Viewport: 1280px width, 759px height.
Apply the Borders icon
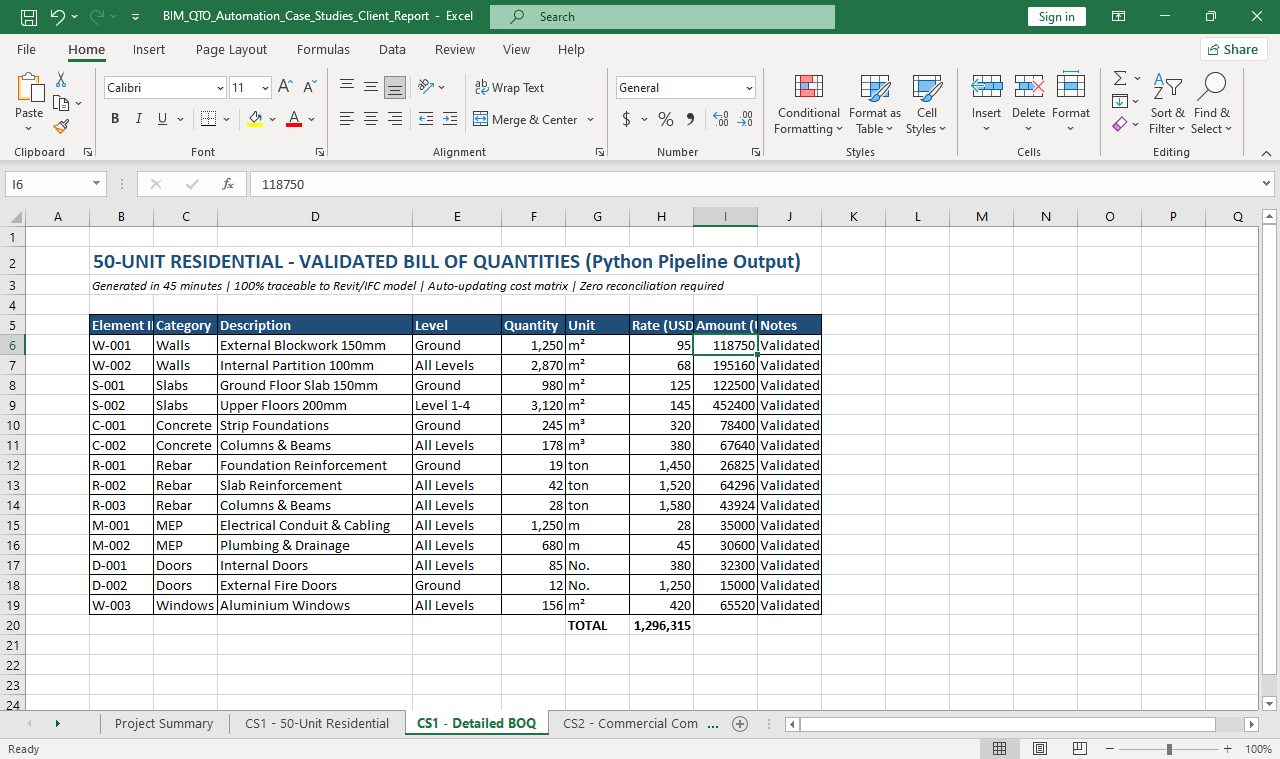[209, 119]
